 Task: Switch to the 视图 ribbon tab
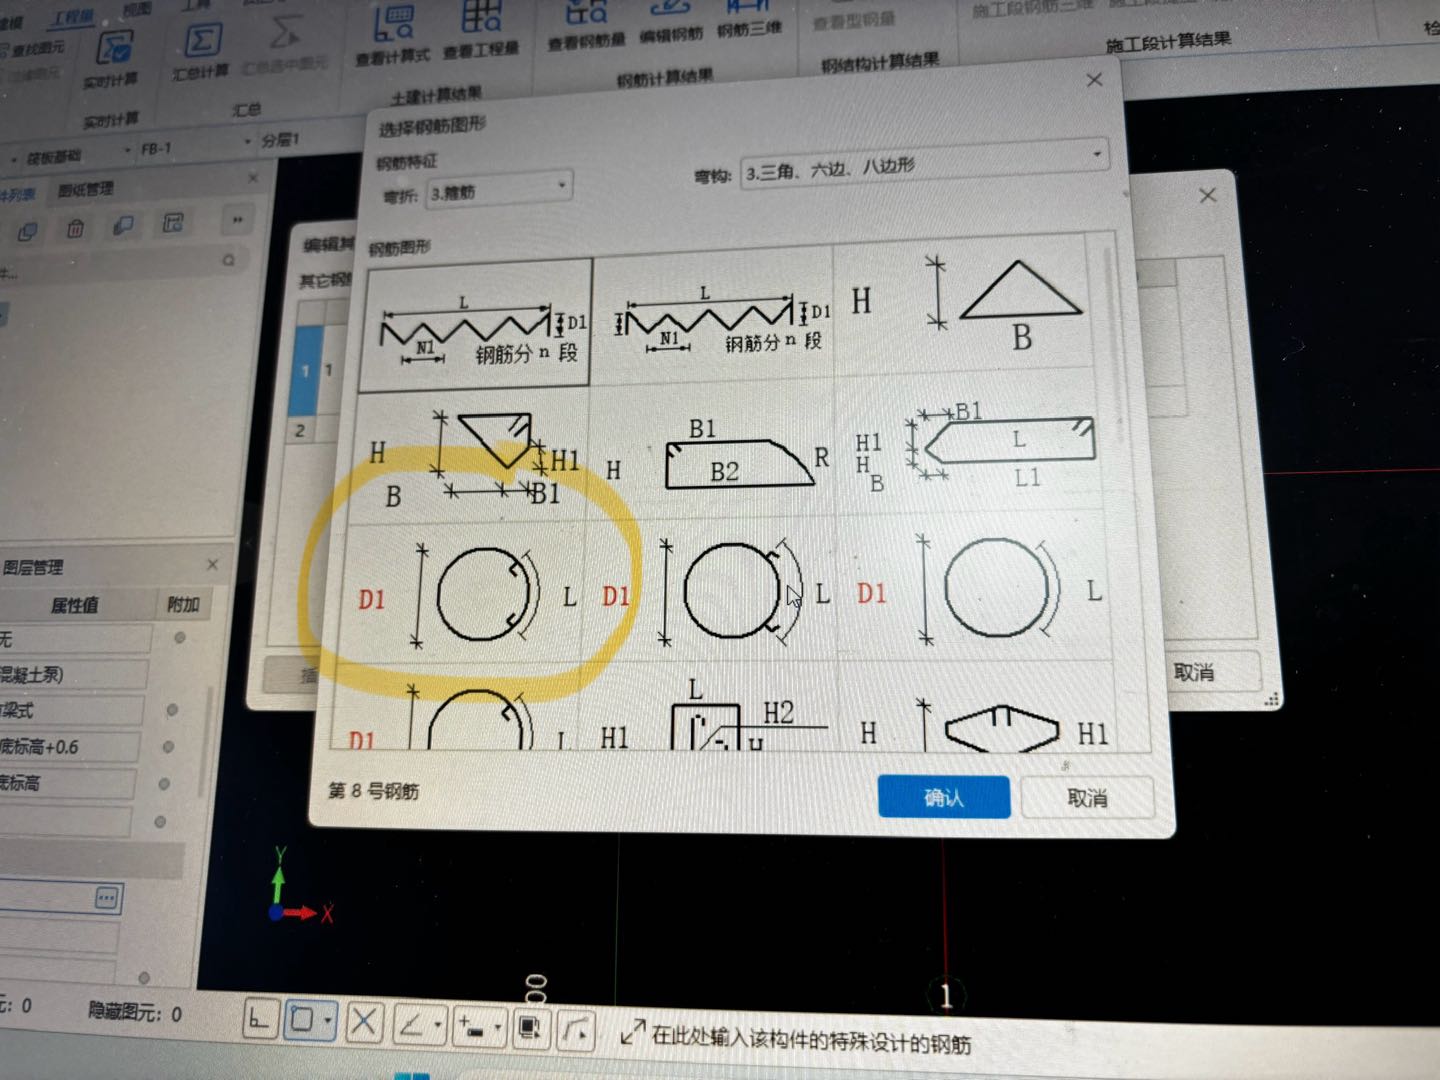point(137,10)
